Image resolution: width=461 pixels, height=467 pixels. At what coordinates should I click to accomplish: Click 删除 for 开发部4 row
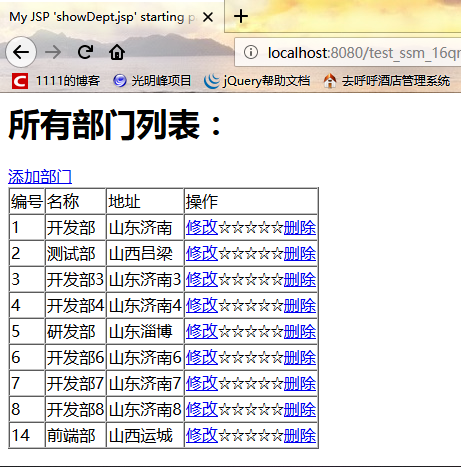300,306
